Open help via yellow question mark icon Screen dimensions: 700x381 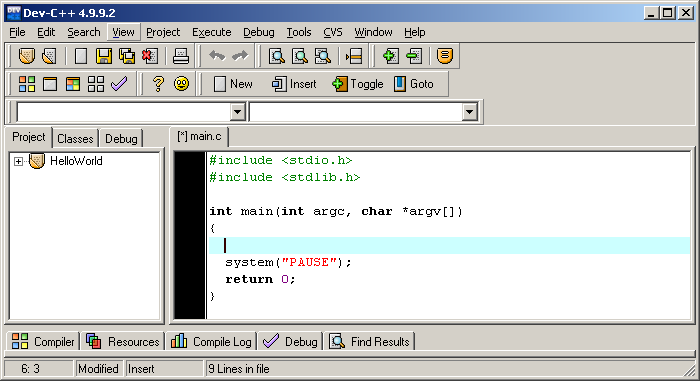click(x=158, y=84)
